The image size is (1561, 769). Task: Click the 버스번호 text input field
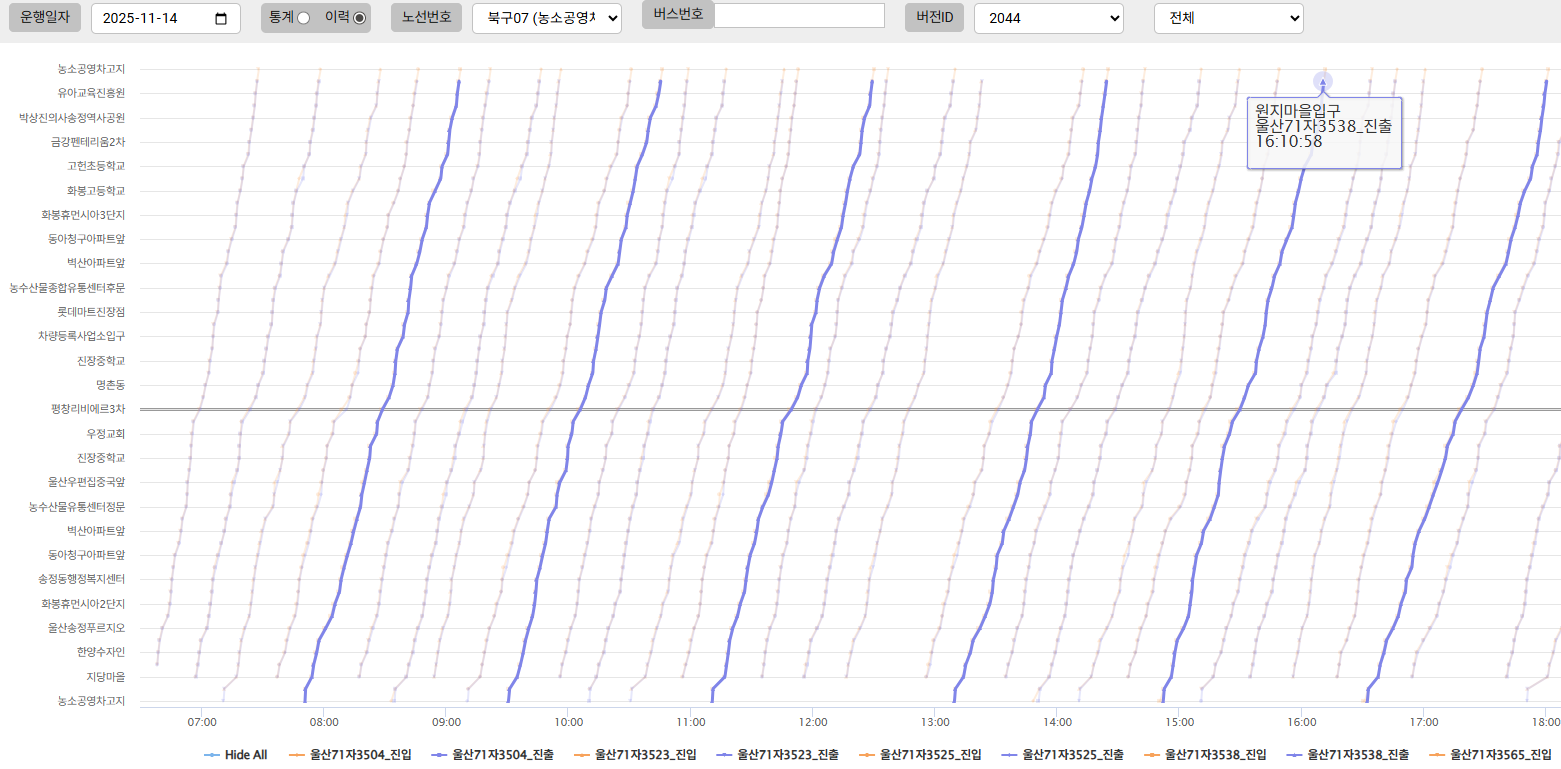(x=799, y=16)
